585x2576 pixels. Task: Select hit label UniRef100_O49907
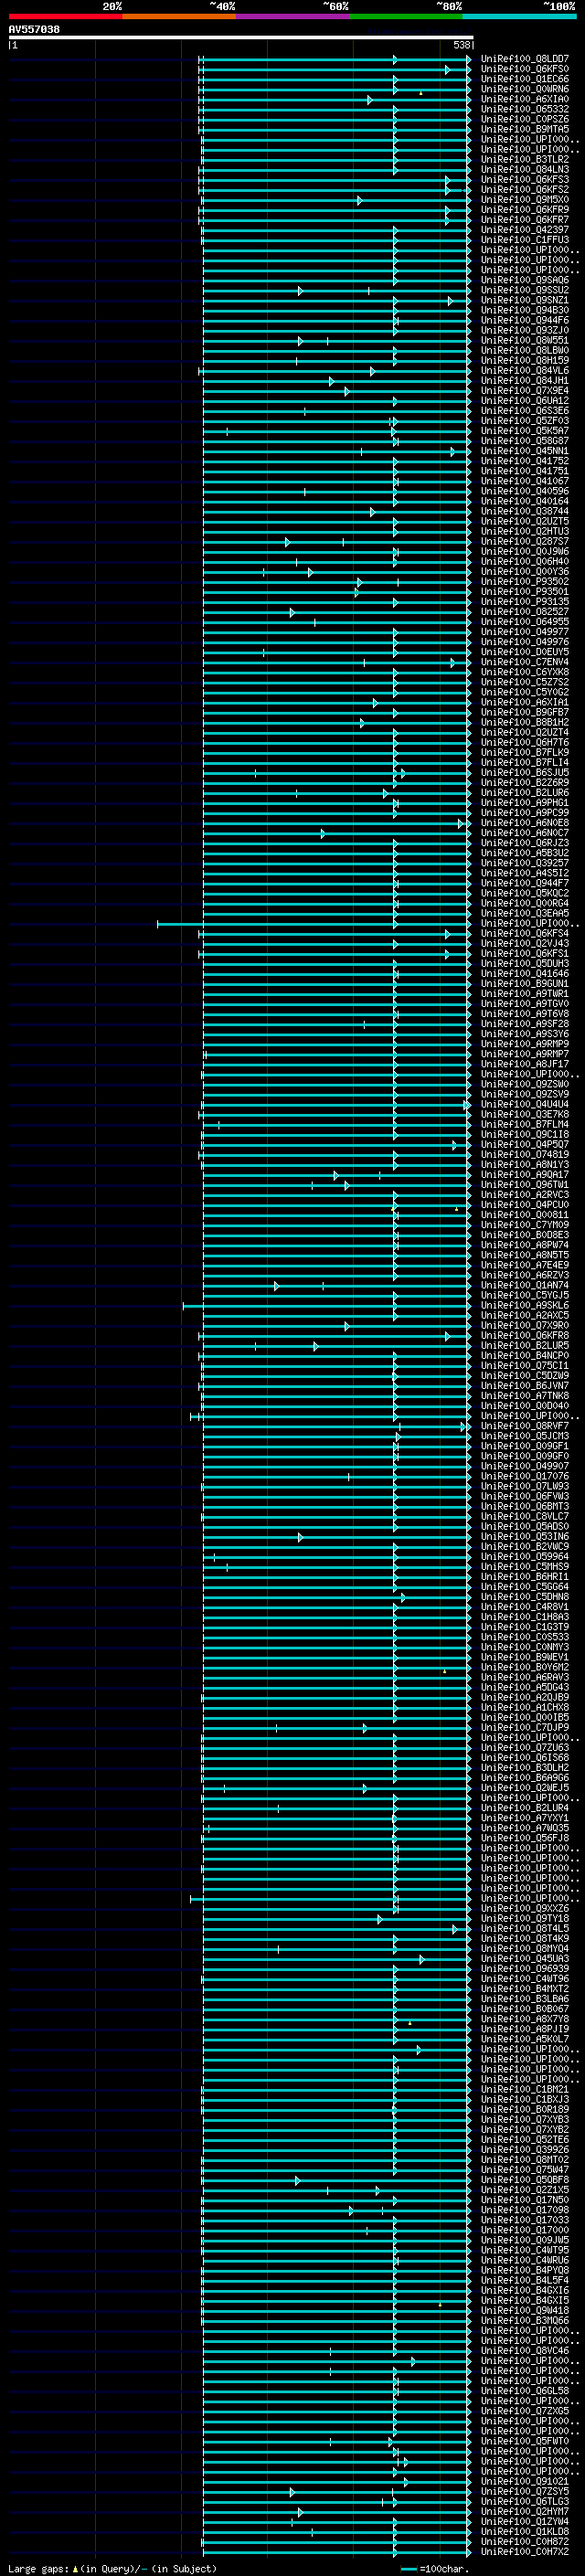tap(525, 1466)
